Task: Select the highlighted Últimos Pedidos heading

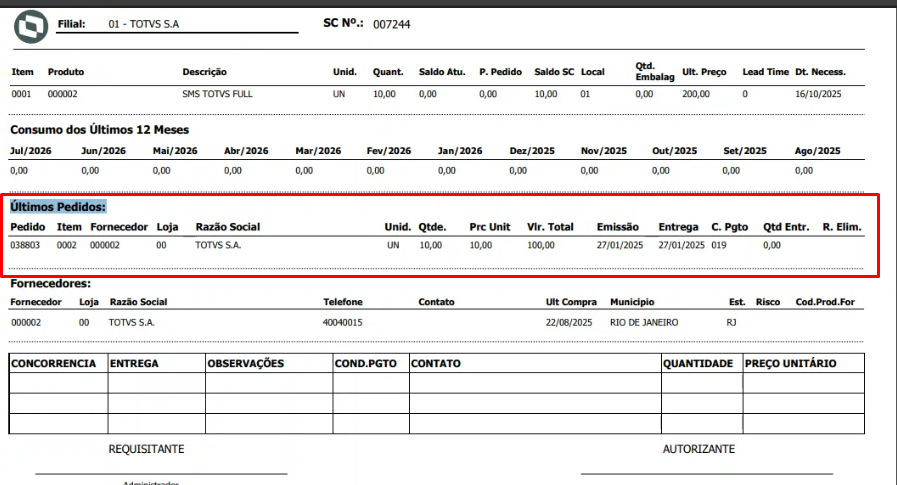Action: pyautogui.click(x=58, y=207)
